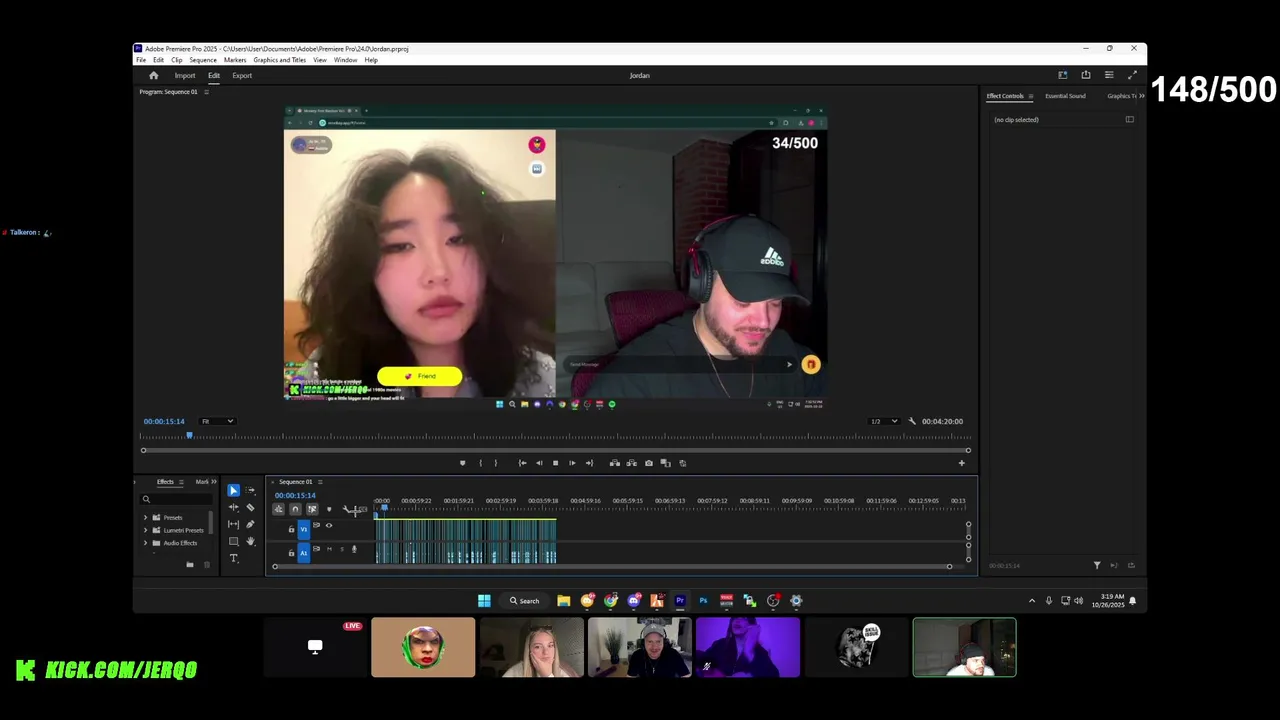Click the Effects search field
Viewport: 1280px width, 720px height.
[176, 499]
